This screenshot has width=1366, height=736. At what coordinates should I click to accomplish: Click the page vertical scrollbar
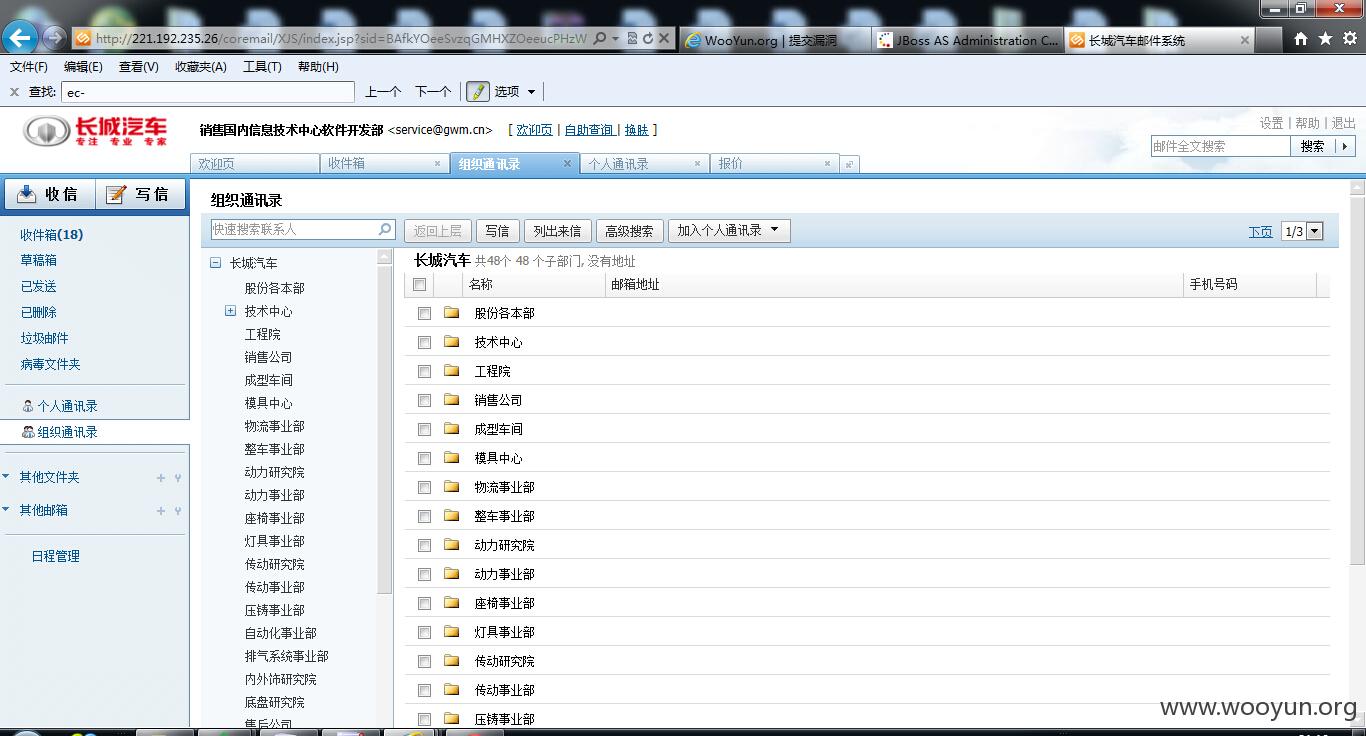coord(1357,380)
